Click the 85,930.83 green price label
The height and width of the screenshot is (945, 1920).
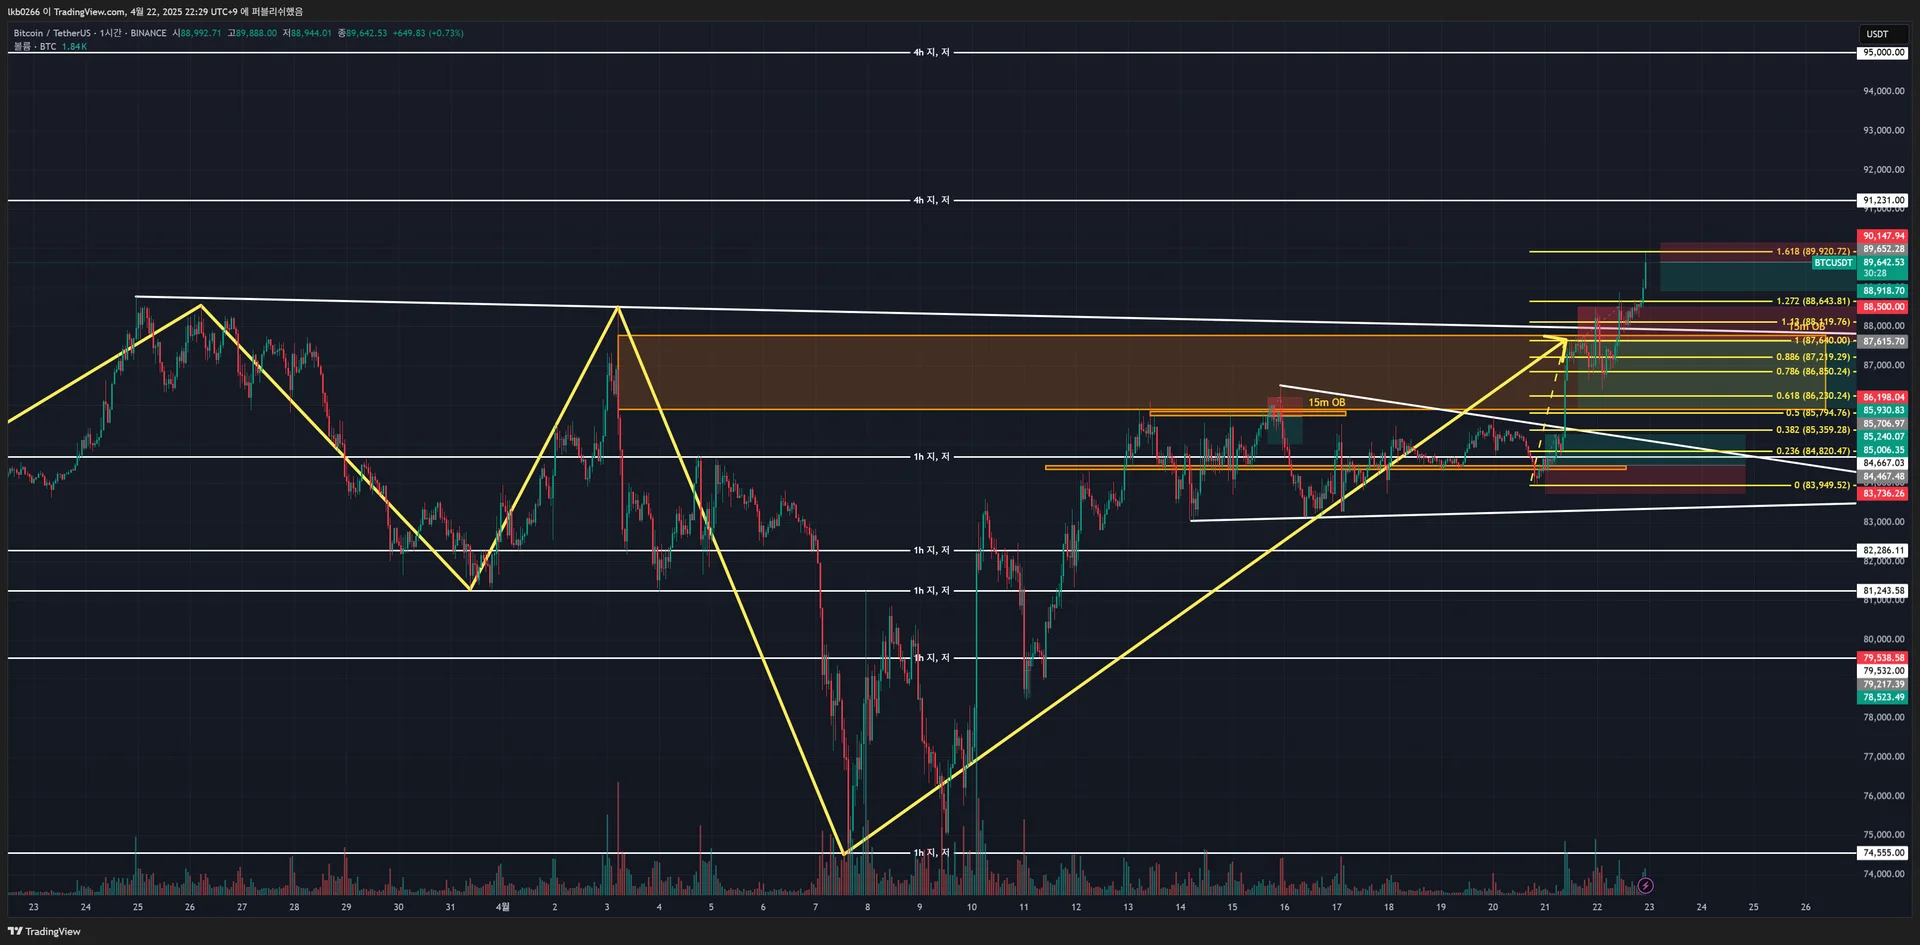pos(1883,411)
